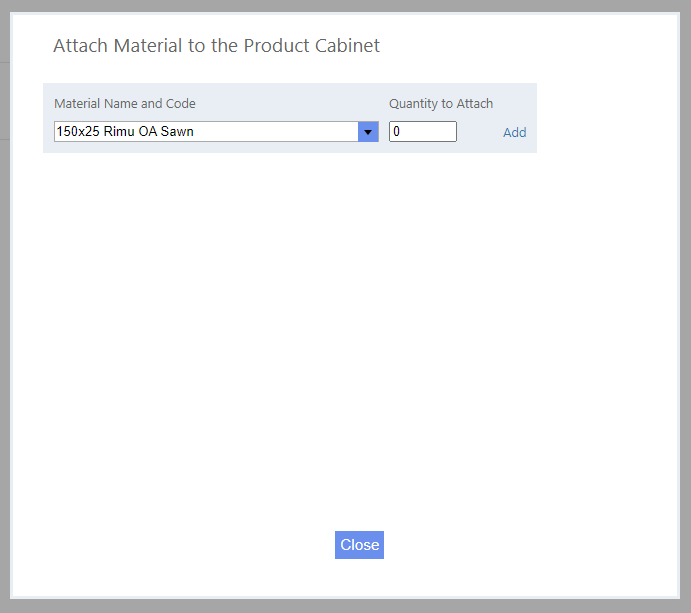The height and width of the screenshot is (613, 691).
Task: Click the Quantity to Attach input field
Action: coord(422,132)
